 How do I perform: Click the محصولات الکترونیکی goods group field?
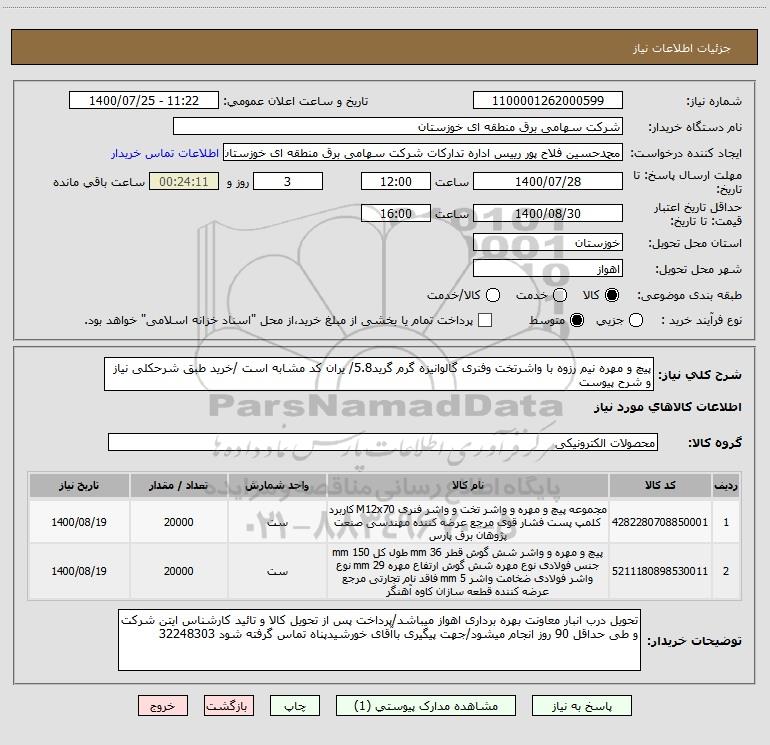point(383,442)
